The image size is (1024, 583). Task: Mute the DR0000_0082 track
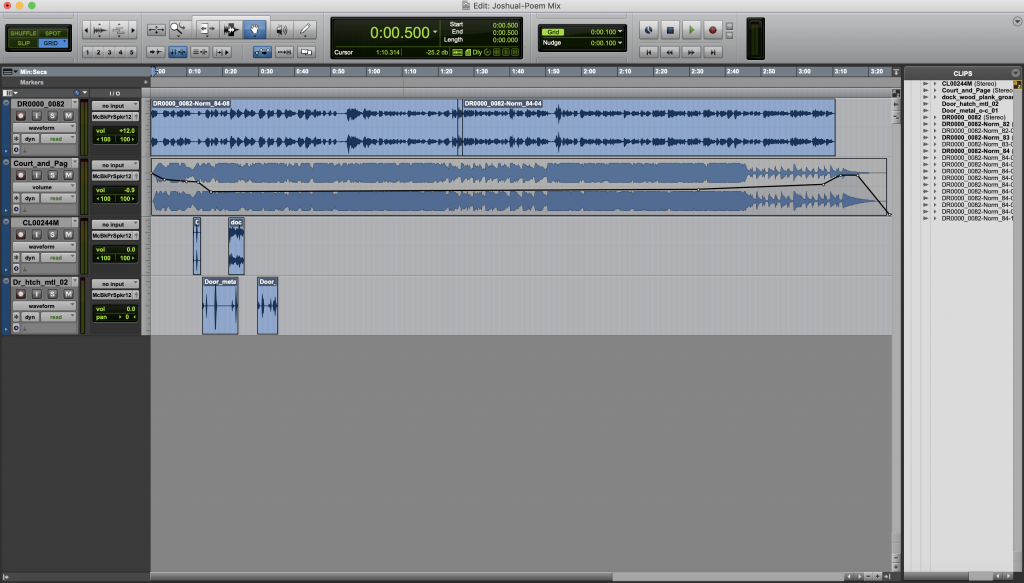click(x=68, y=116)
